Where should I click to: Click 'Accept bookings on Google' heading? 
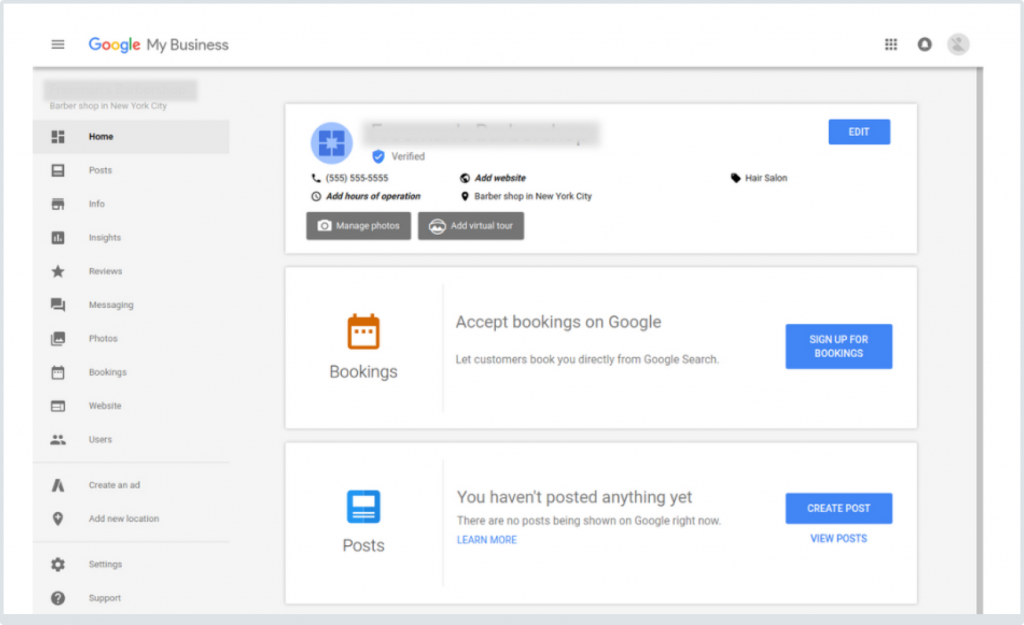[558, 322]
